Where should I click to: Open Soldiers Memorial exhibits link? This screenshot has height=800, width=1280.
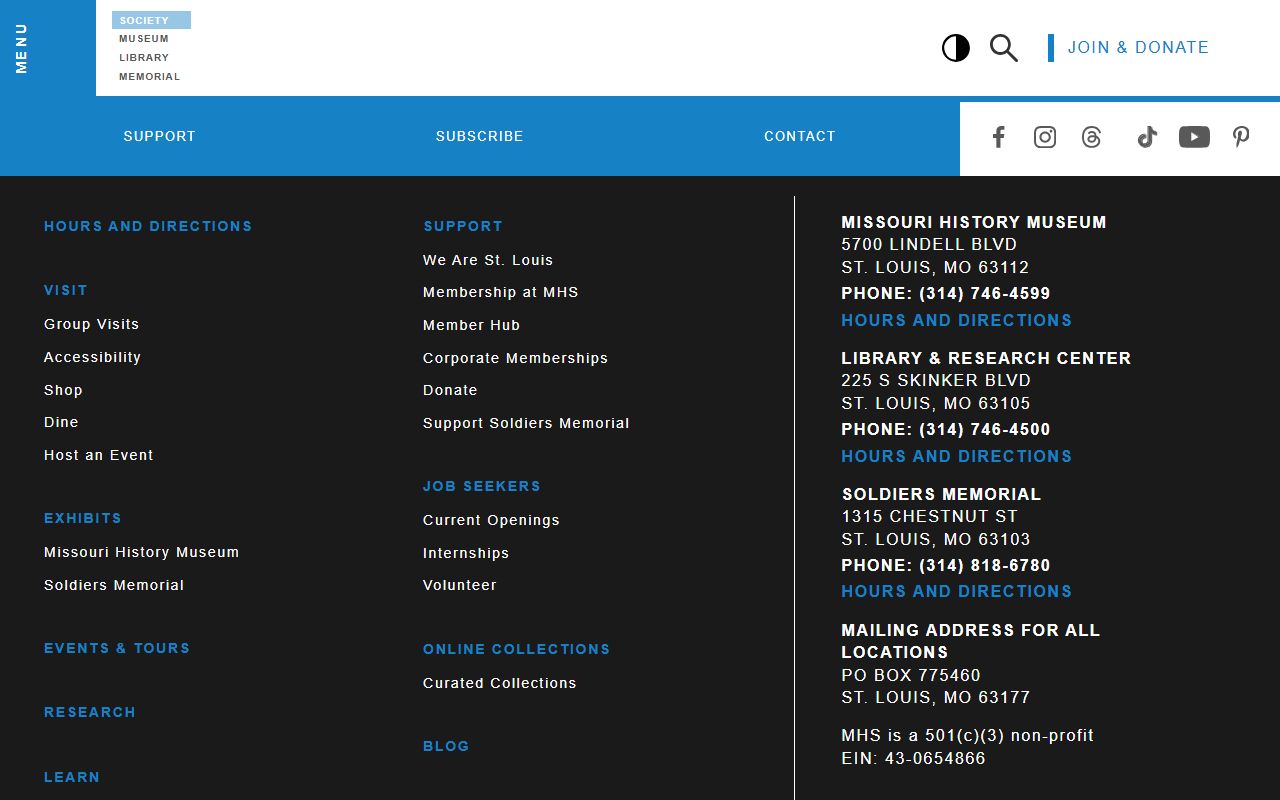point(114,585)
